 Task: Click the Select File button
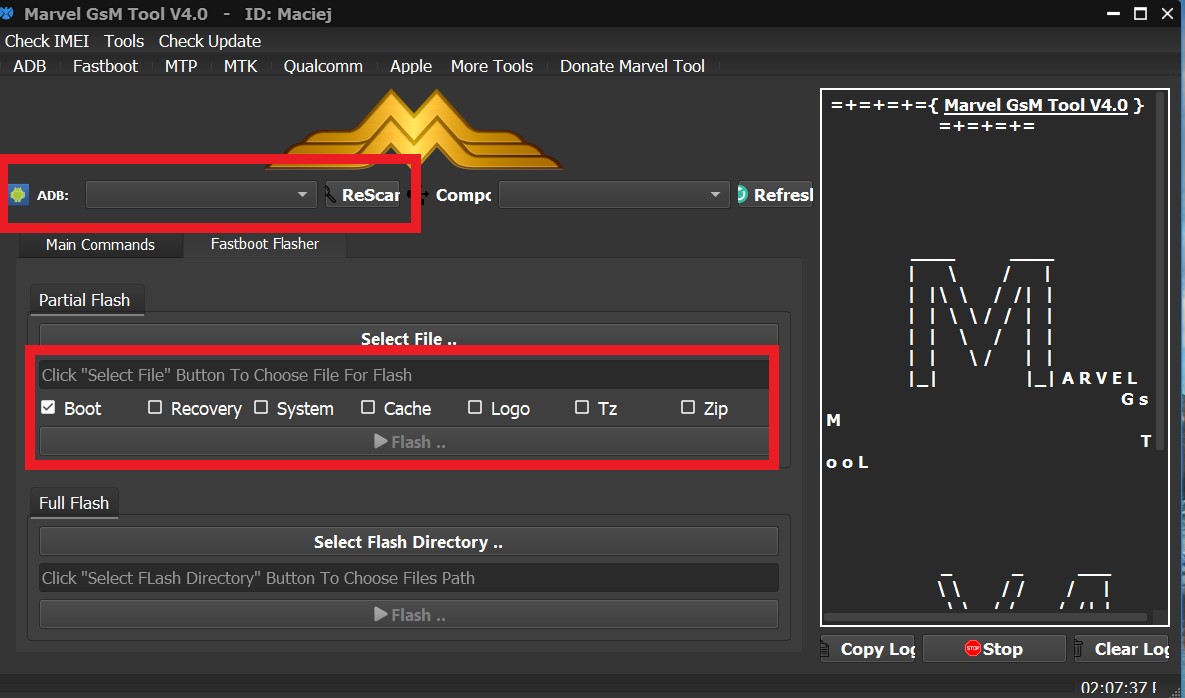(408, 339)
